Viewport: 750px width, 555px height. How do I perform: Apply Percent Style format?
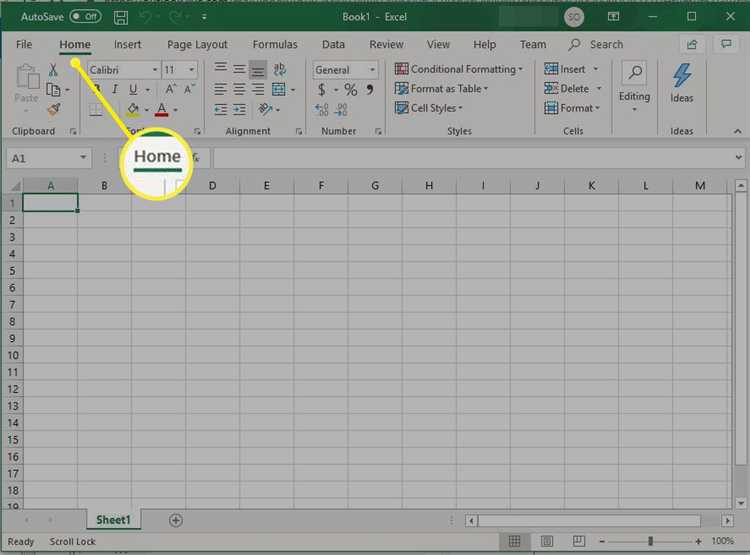click(x=351, y=89)
